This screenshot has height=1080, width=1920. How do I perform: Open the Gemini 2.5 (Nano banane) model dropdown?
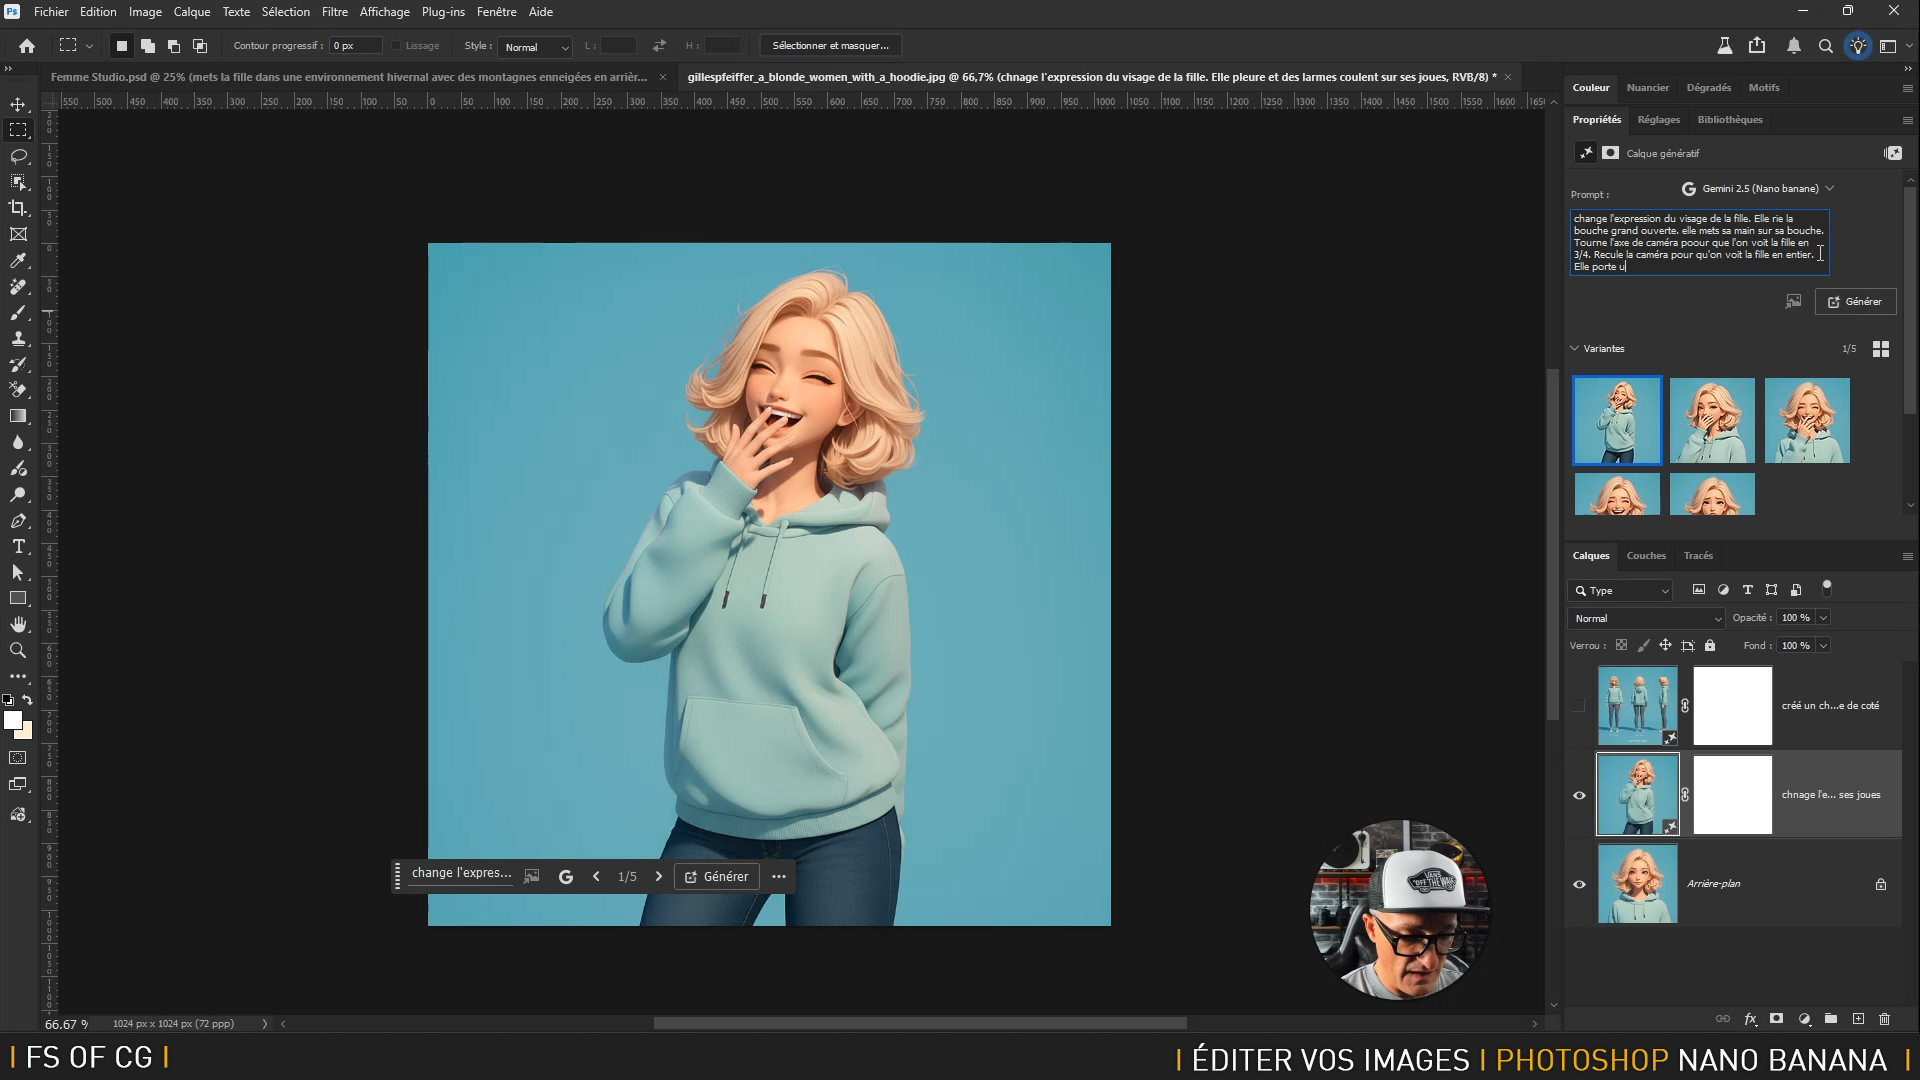[1757, 188]
